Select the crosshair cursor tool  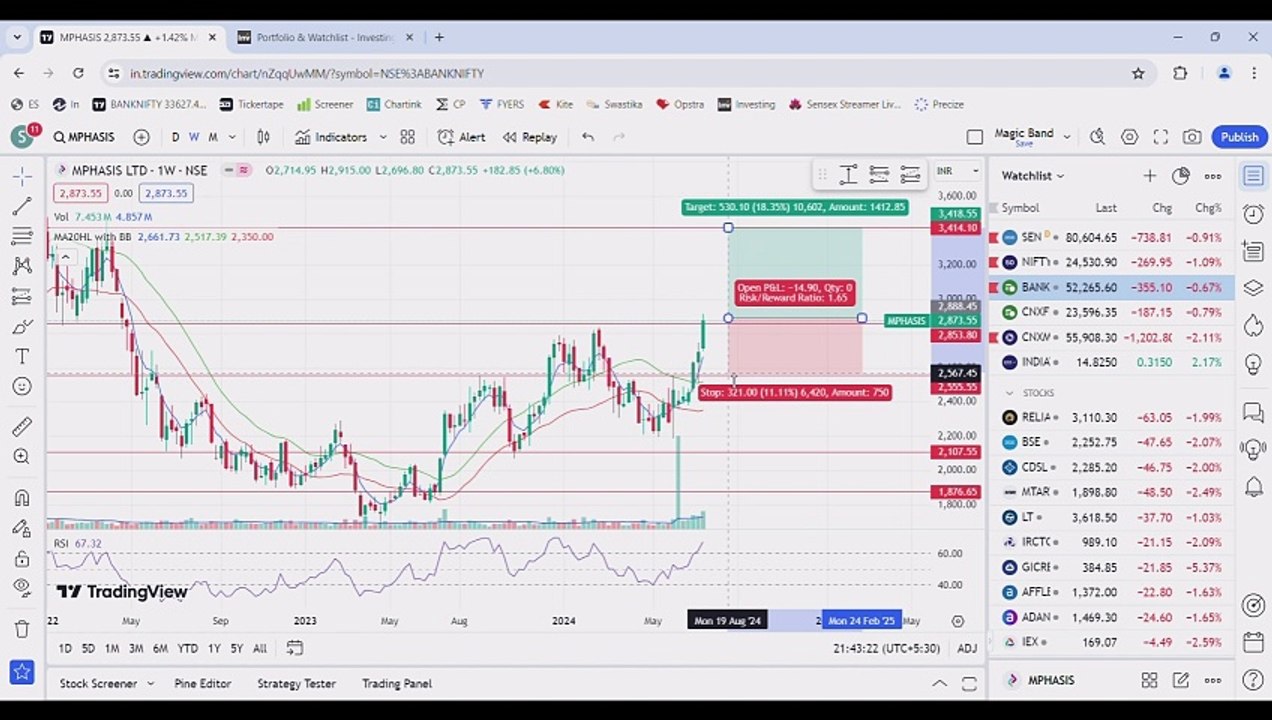22,176
